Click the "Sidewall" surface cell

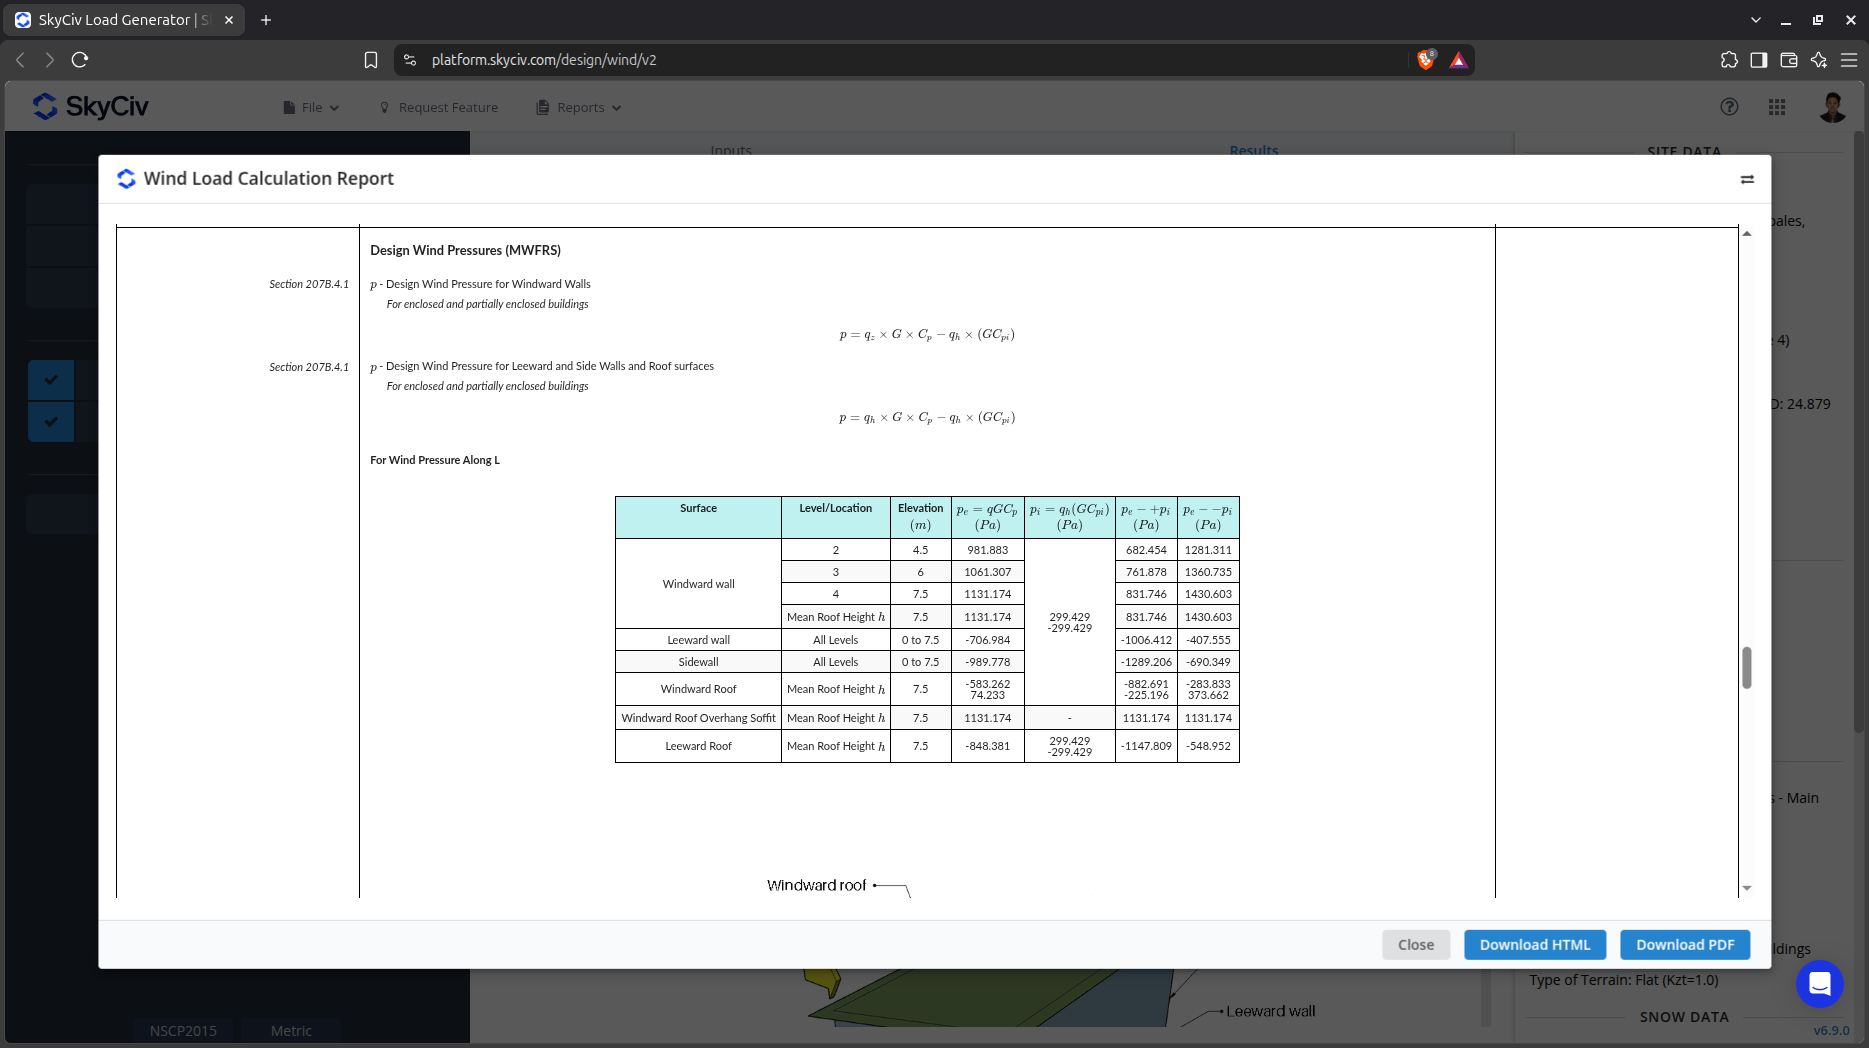(x=698, y=662)
